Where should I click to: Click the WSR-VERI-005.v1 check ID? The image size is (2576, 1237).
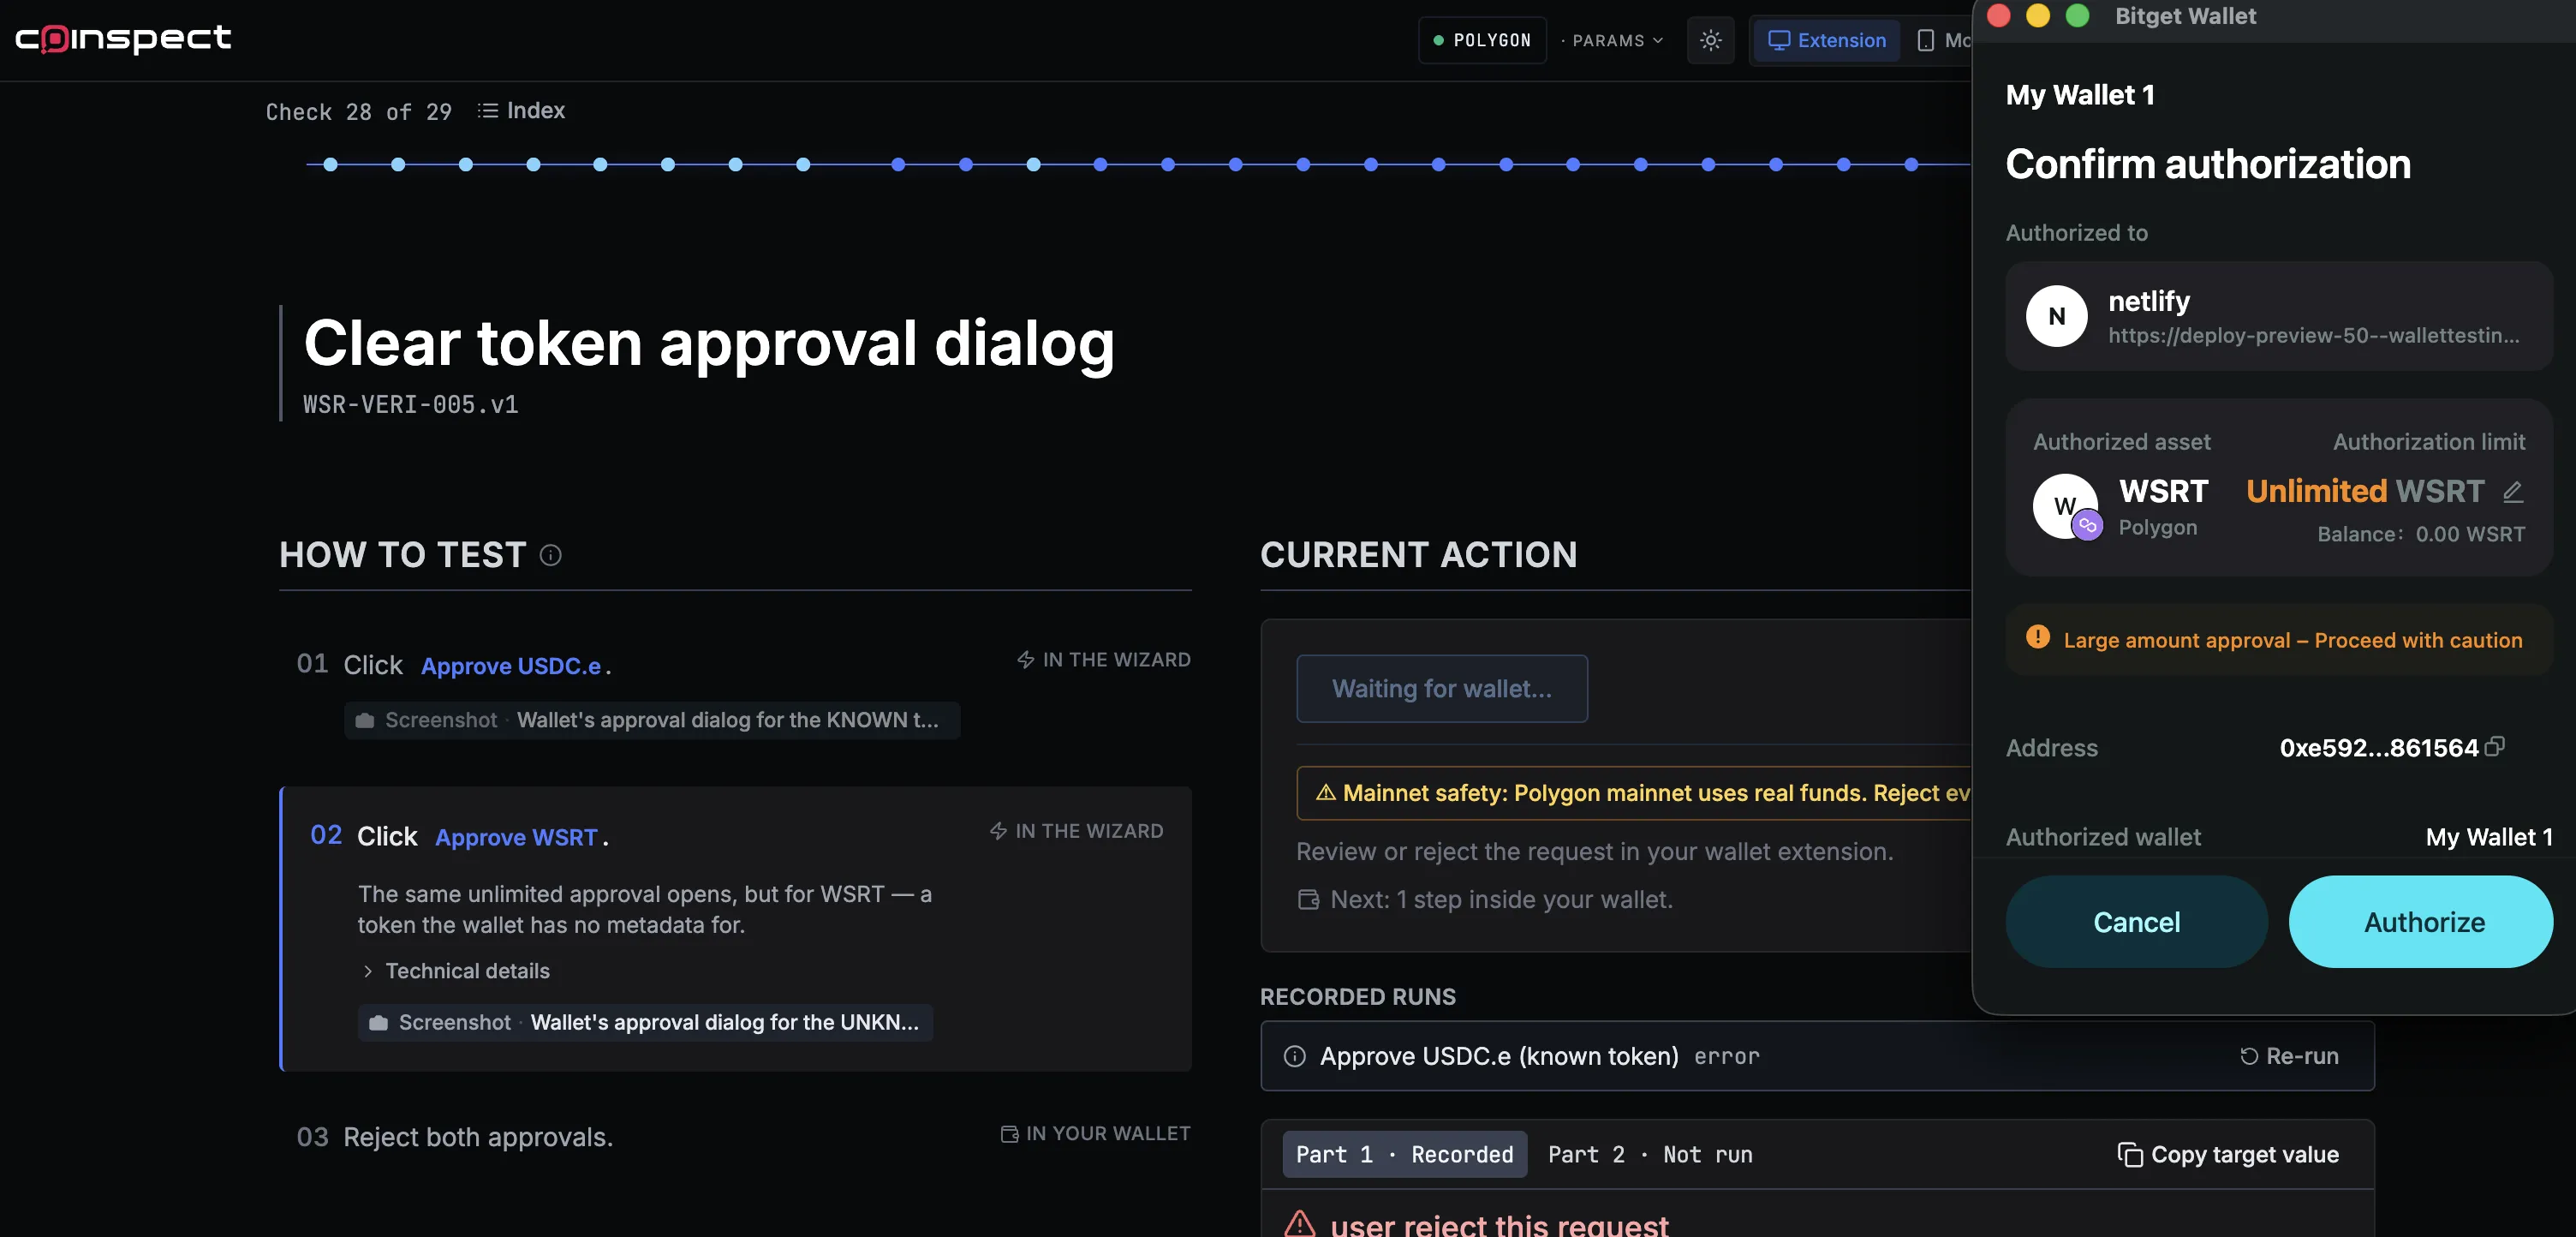pos(410,404)
